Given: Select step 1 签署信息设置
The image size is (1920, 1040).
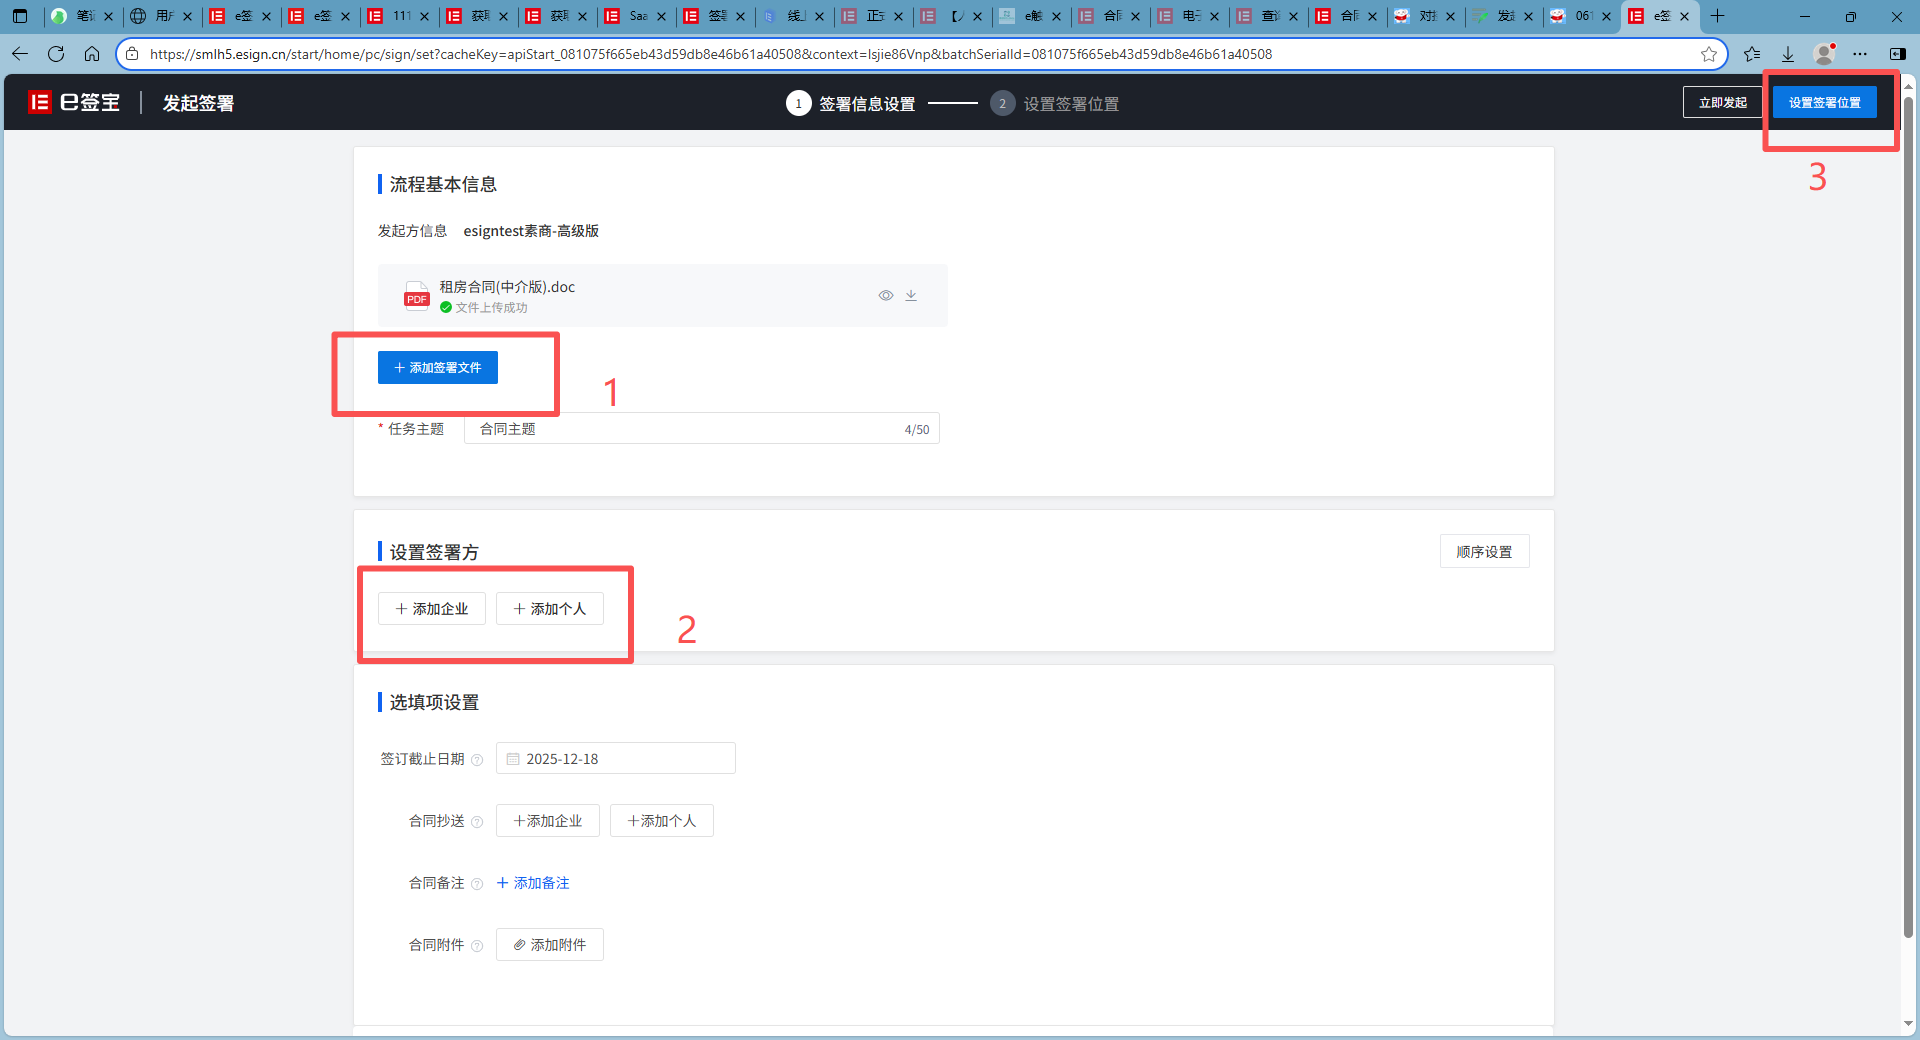Looking at the screenshot, I should [x=851, y=103].
